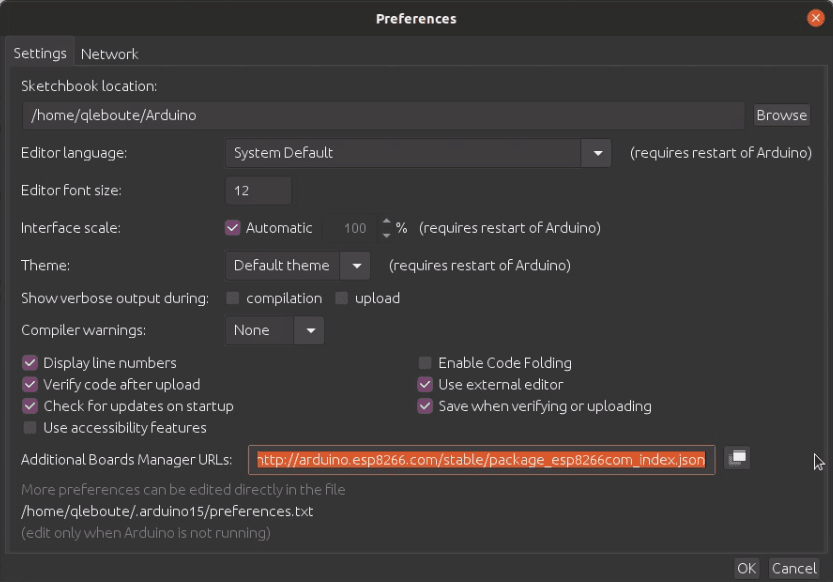Click the preferences.txt file path
The height and width of the screenshot is (582, 833).
[167, 511]
